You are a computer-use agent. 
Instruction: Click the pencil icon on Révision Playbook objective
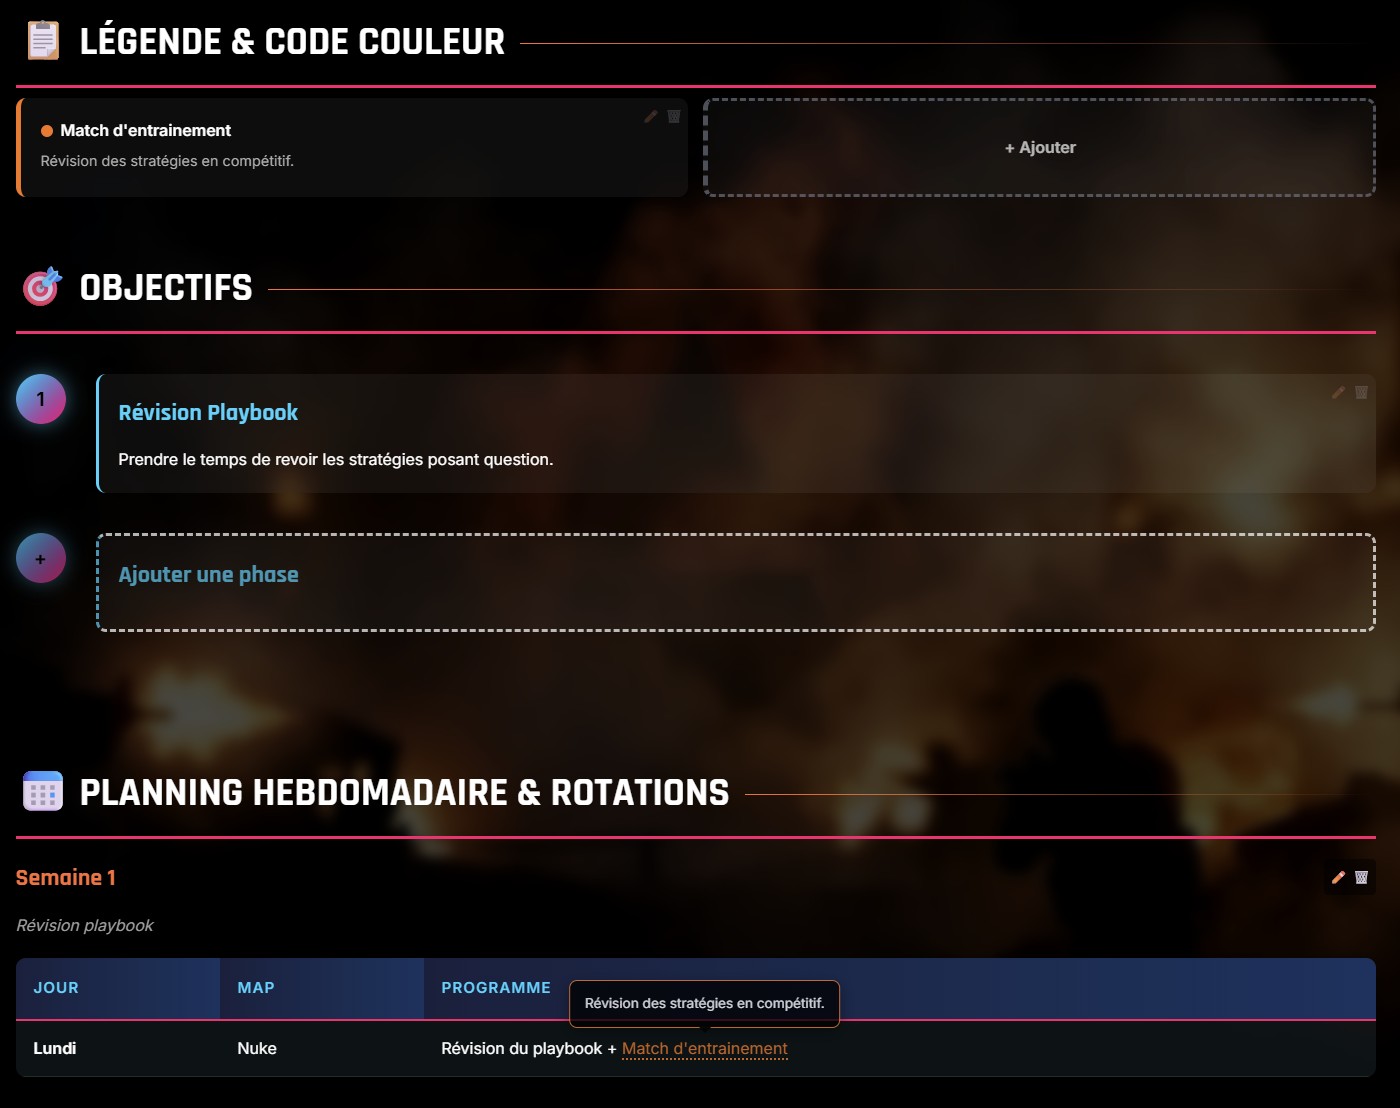pyautogui.click(x=1338, y=393)
